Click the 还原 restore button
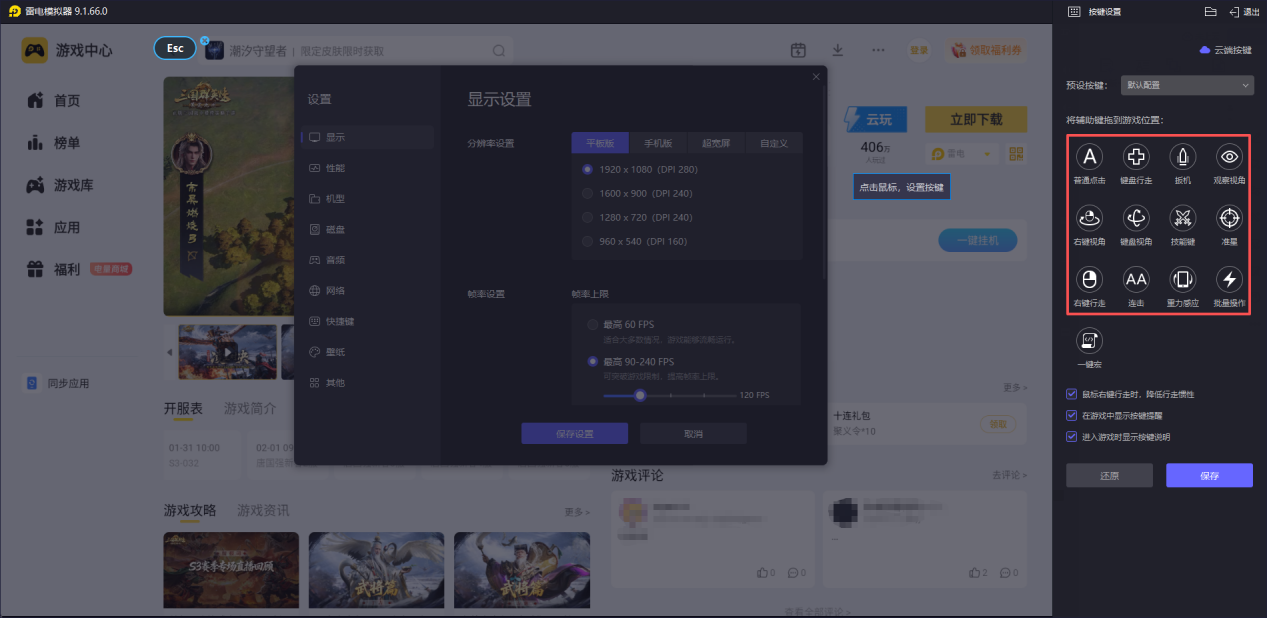Viewport: 1267px width, 618px height. pos(1109,475)
